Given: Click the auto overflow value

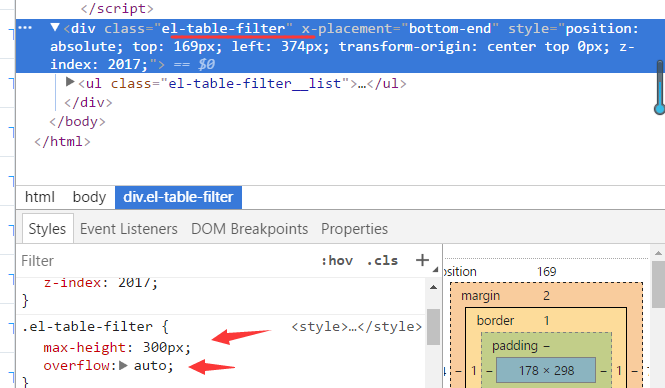Looking at the screenshot, I should coord(150,366).
